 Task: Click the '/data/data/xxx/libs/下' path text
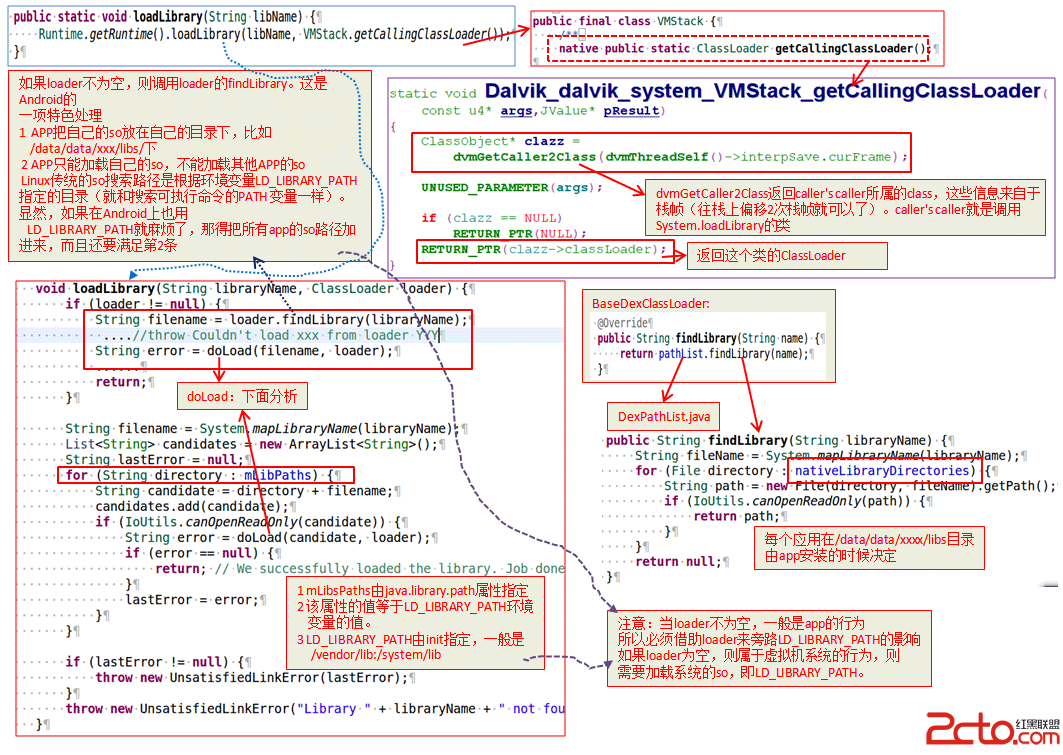click(x=94, y=148)
